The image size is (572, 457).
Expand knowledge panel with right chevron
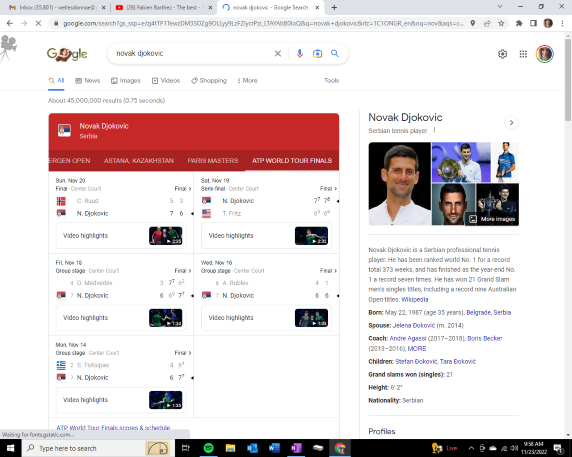point(511,123)
